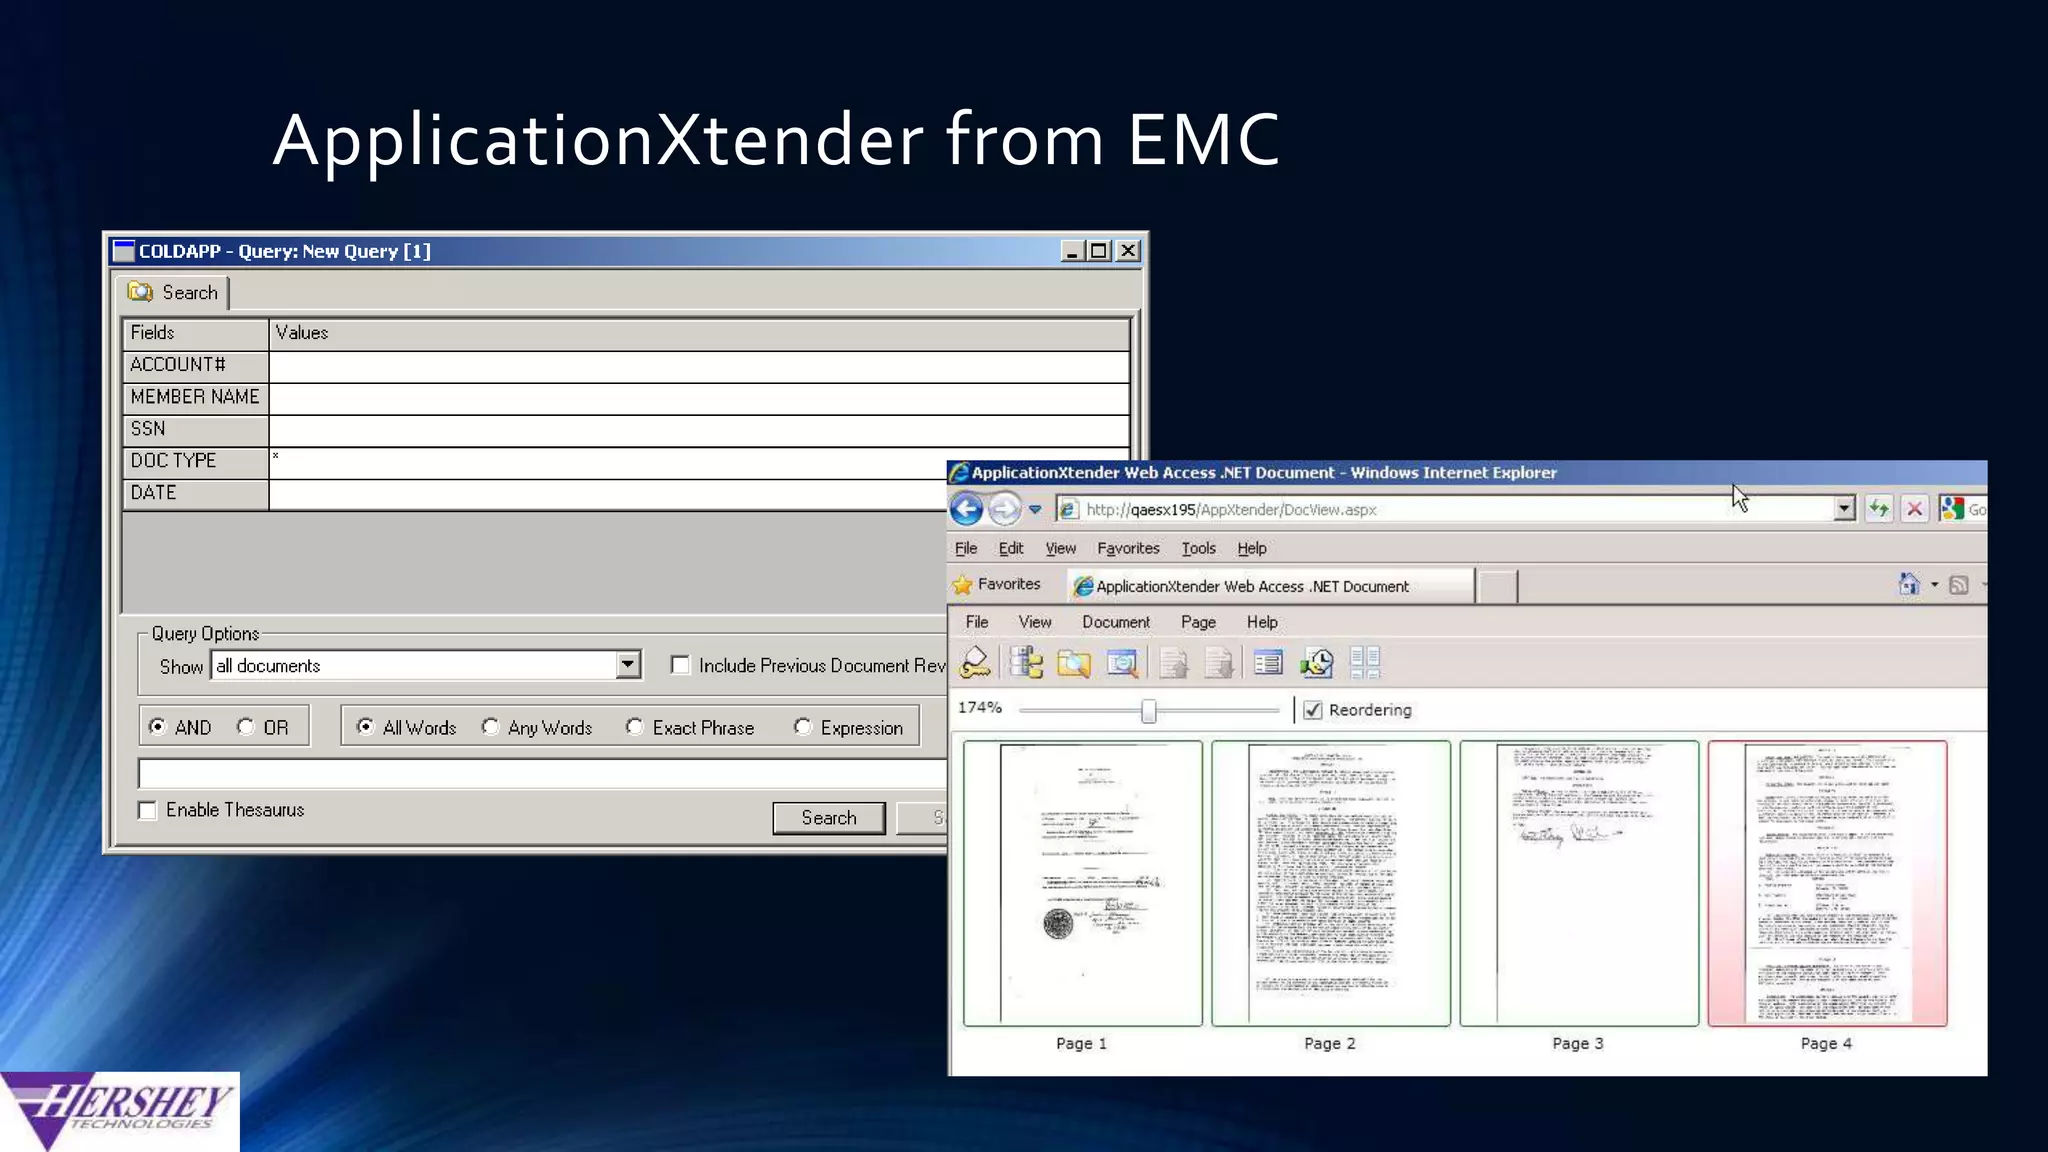Screen dimensions: 2048x1152
Task: Click the Favorites star icon
Action: coord(962,585)
